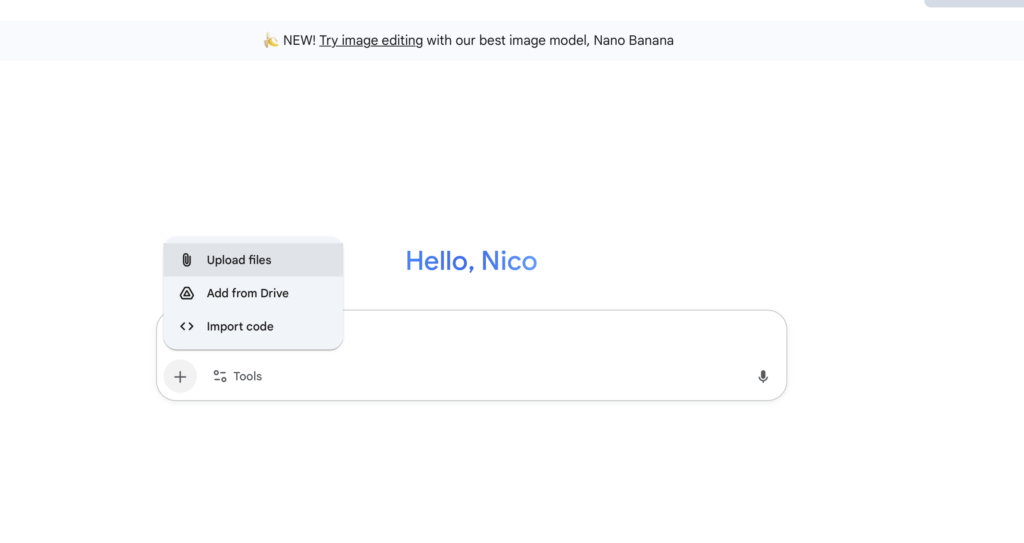
Task: Click the Tools sliders icon
Action: click(220, 376)
